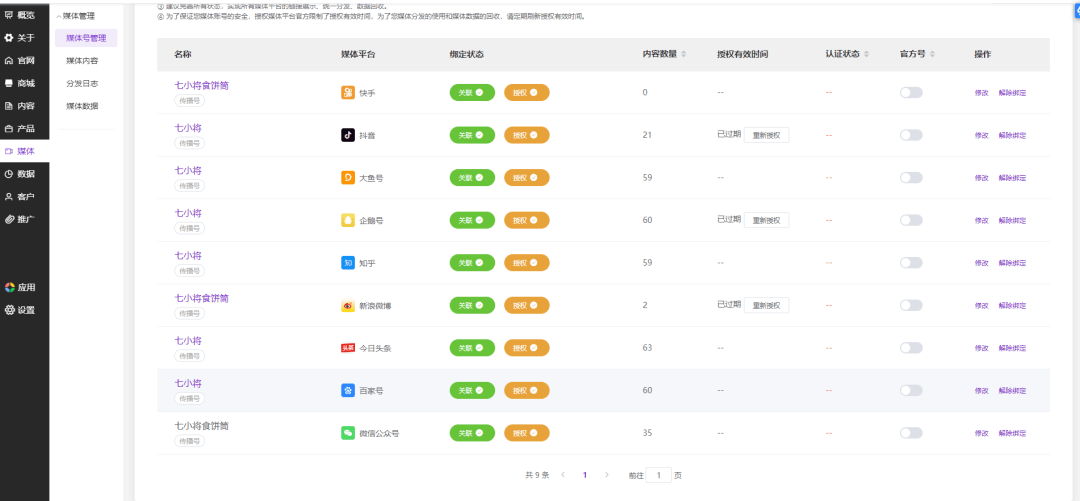
Task: Focus the 前往 page number input
Action: pyautogui.click(x=658, y=475)
